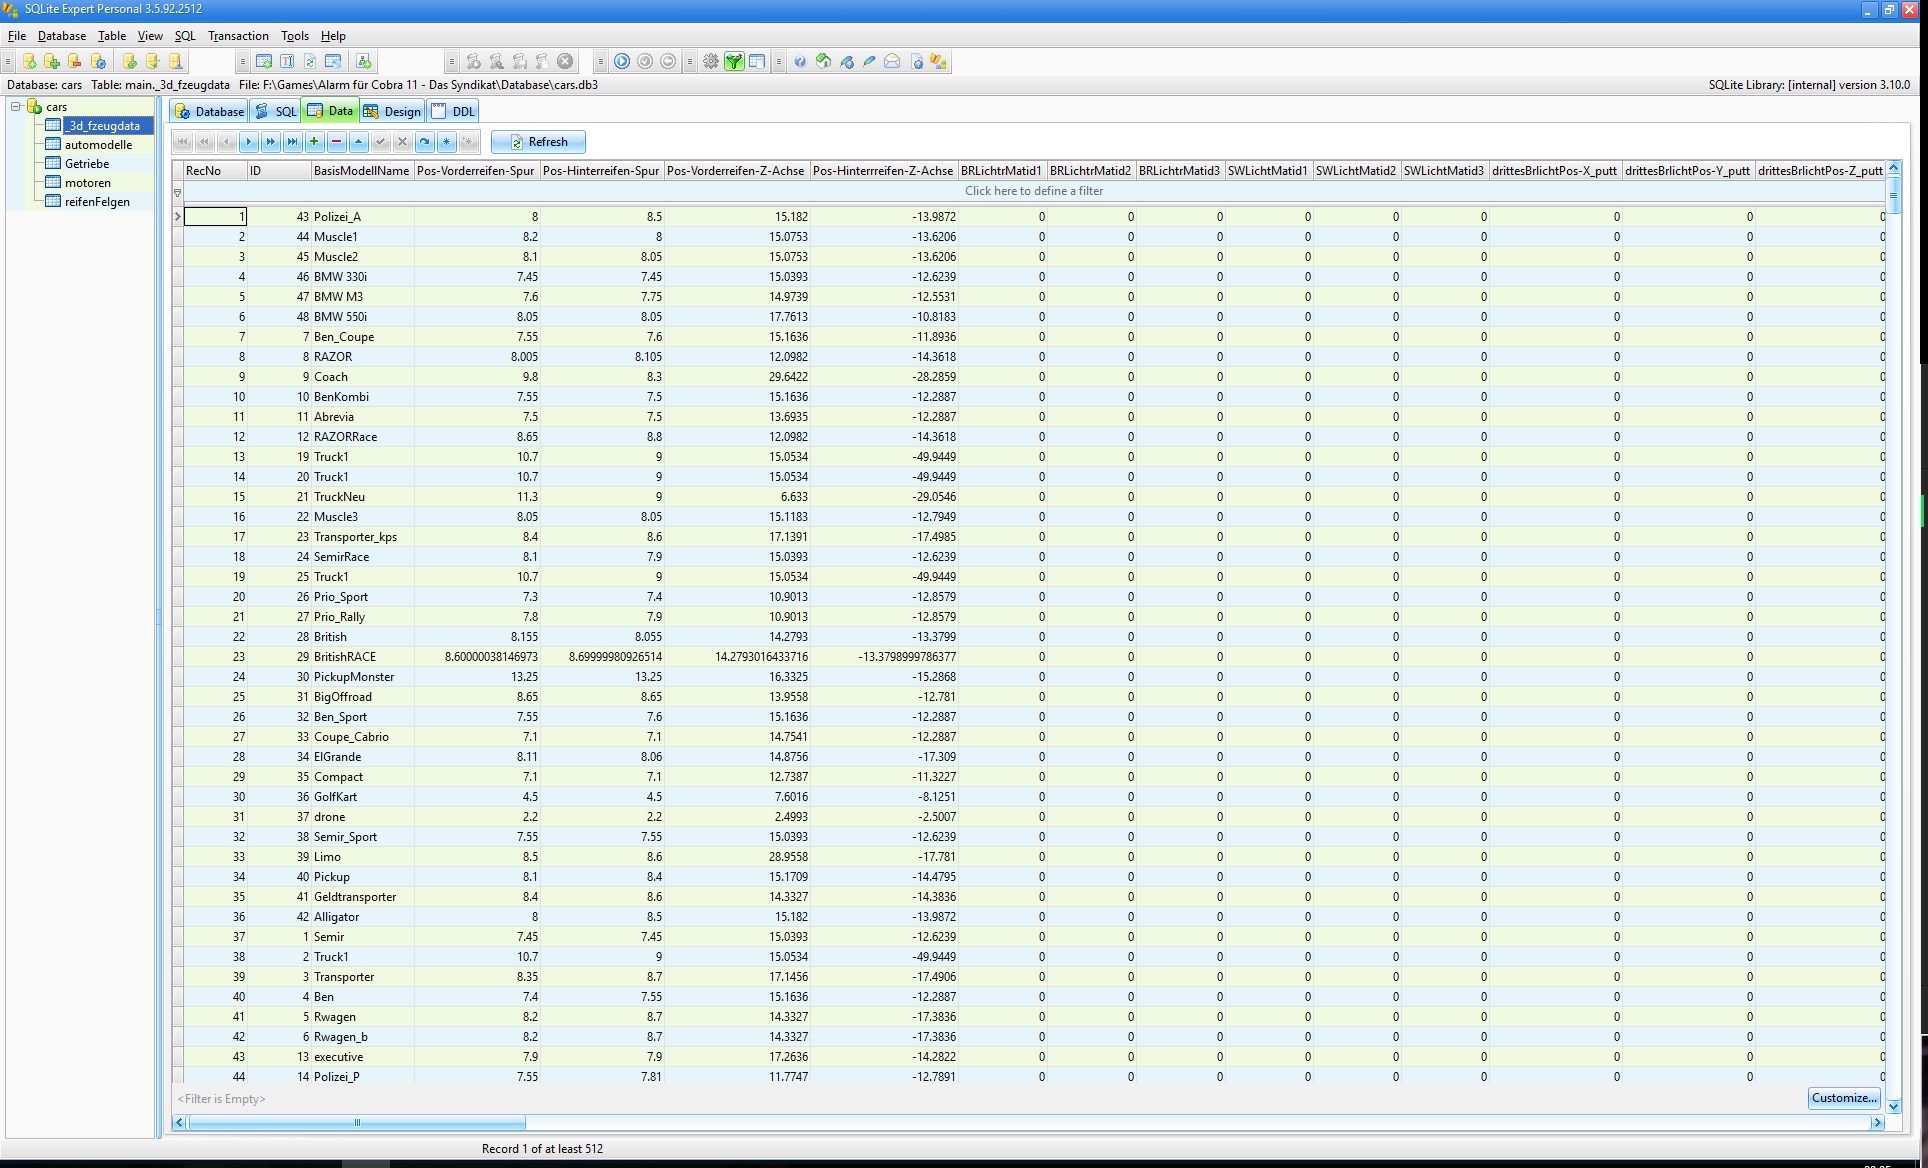This screenshot has height=1168, width=1928.
Task: Open the Transaction menu
Action: (238, 36)
